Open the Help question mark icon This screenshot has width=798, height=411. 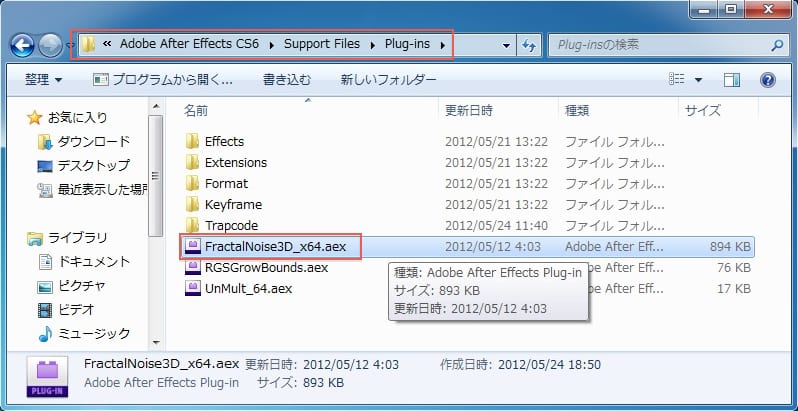point(767,79)
